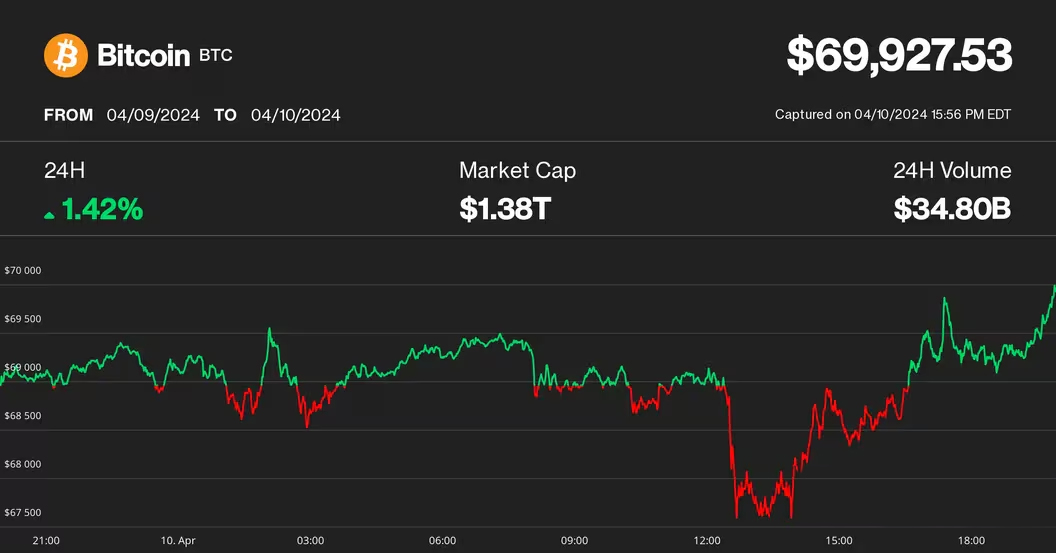Click the 24H period label
This screenshot has width=1056, height=553.
(58, 171)
